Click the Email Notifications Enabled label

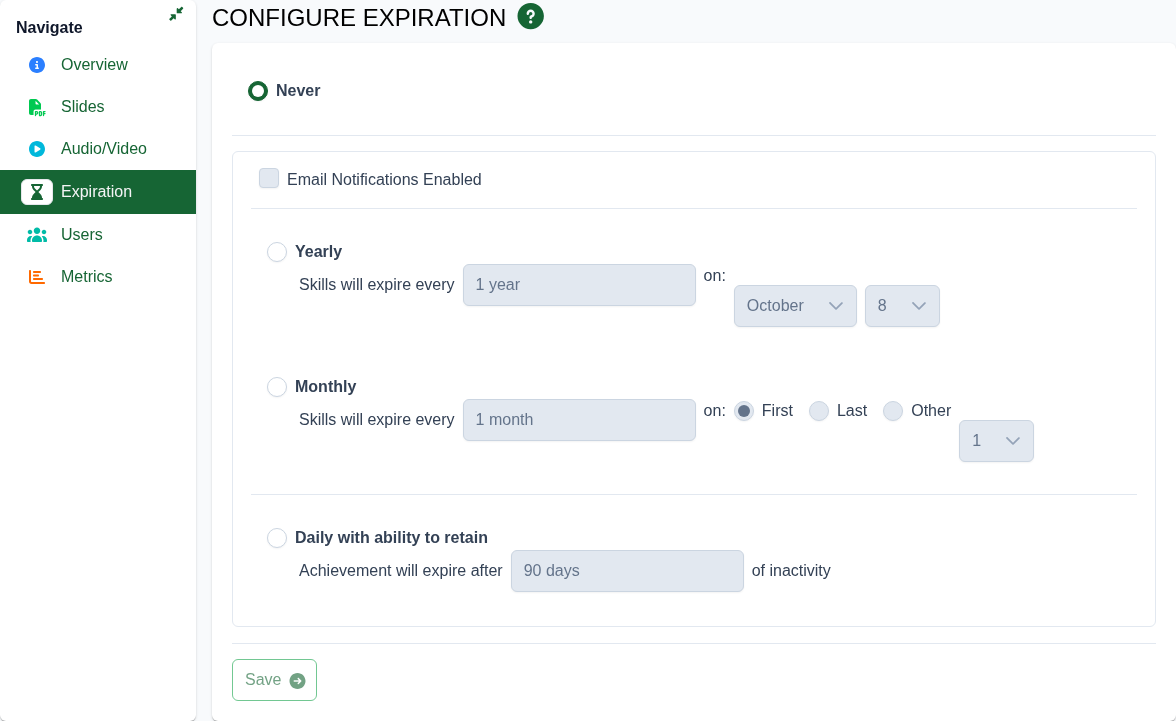pyautogui.click(x=384, y=179)
